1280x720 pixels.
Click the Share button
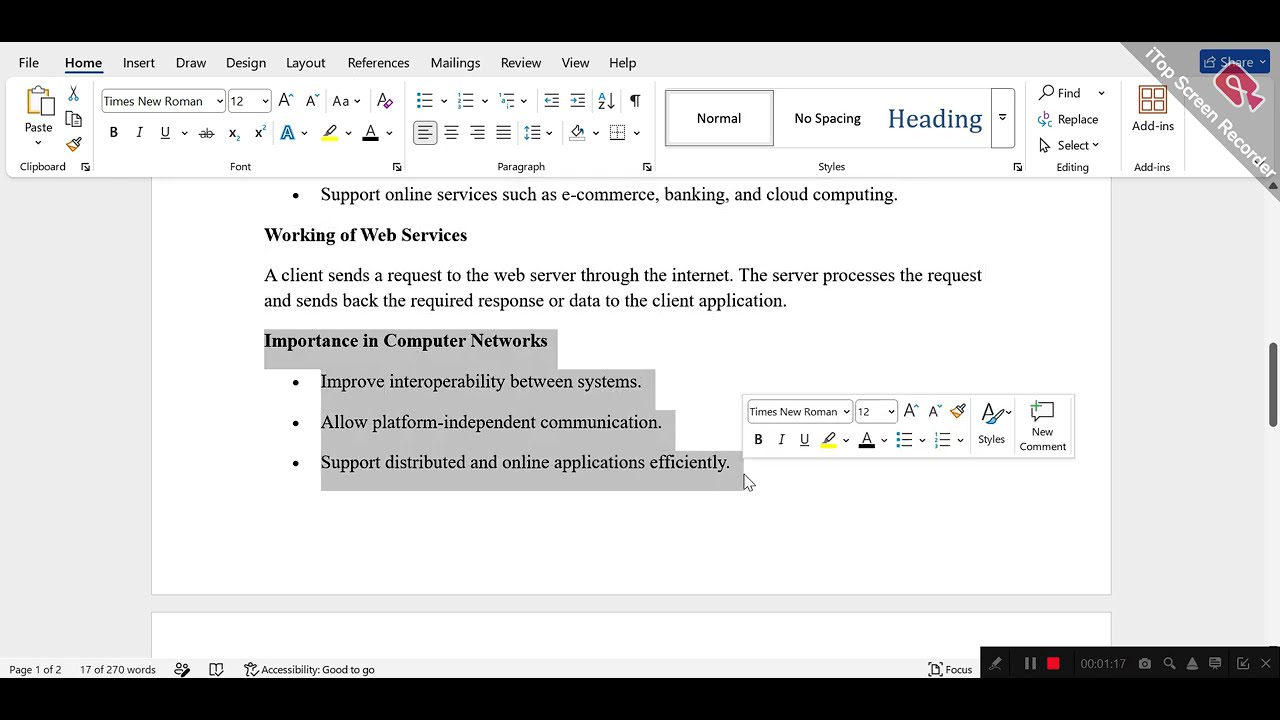1236,62
